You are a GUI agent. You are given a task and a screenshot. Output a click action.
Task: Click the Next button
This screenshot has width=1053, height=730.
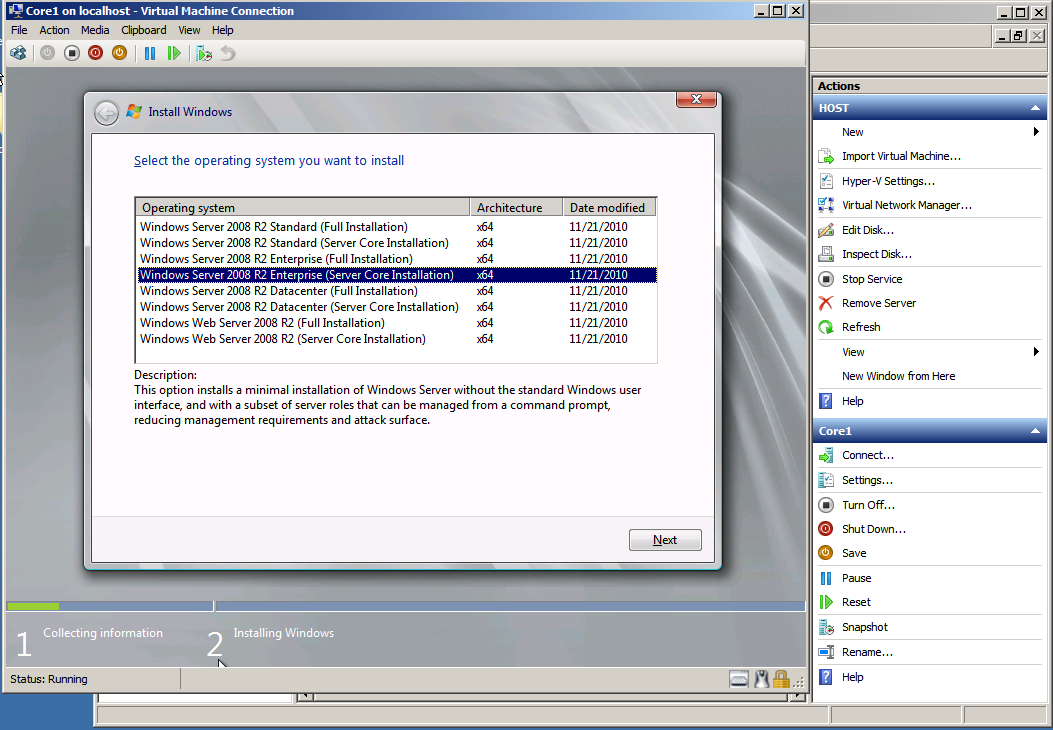pyautogui.click(x=665, y=540)
